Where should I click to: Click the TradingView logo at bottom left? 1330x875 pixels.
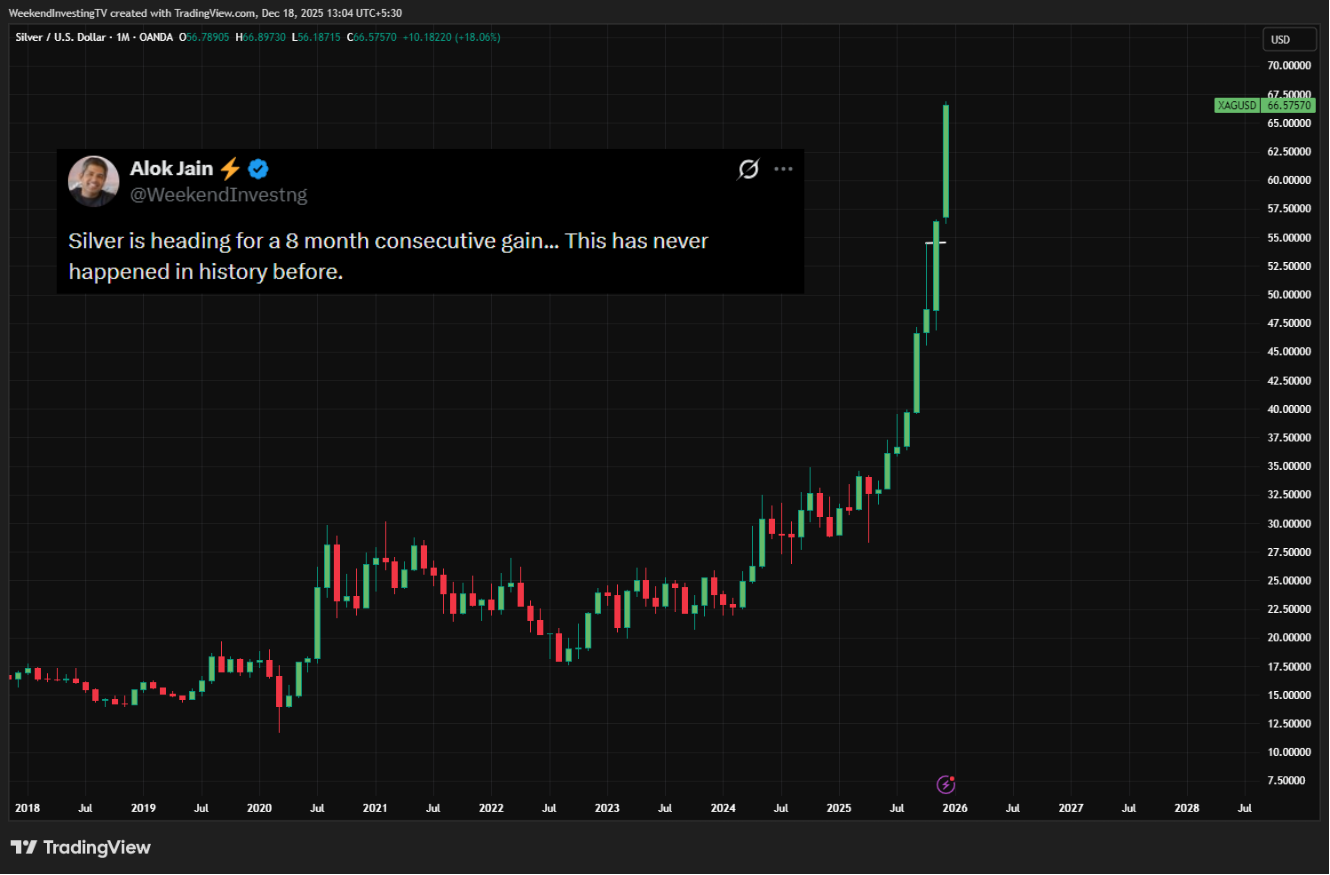(80, 848)
